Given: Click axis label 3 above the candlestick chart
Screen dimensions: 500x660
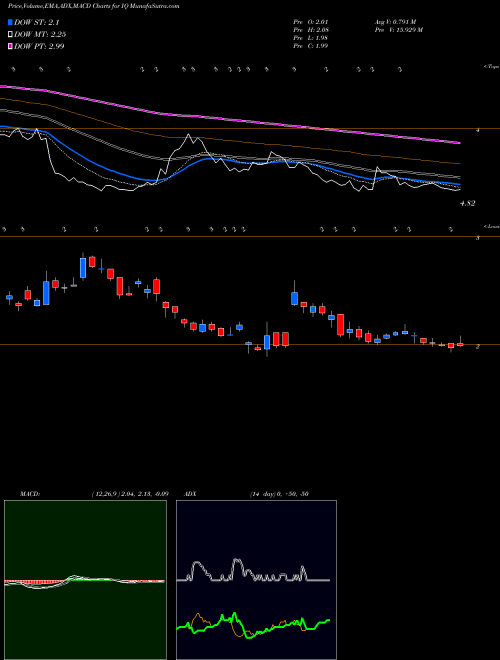Looking at the screenshot, I should (x=478, y=238).
